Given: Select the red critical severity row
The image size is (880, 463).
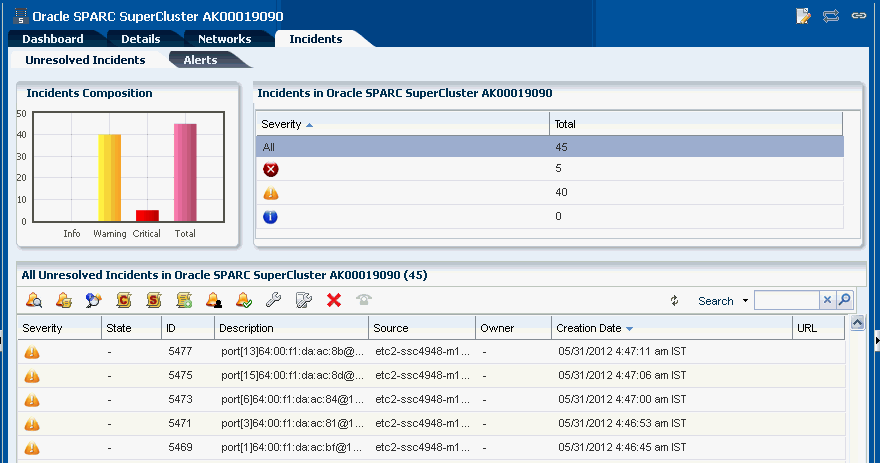Looking at the screenshot, I should tap(549, 169).
